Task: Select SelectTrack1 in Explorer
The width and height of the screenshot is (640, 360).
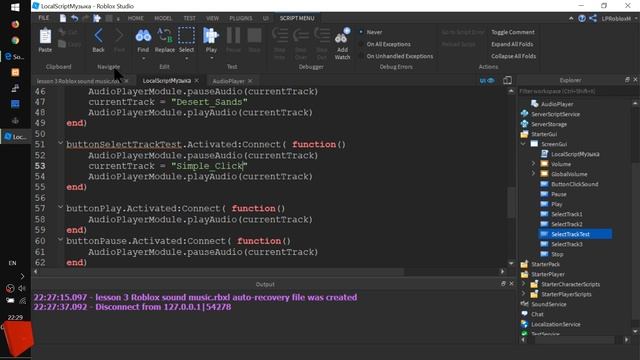Action: [x=567, y=214]
